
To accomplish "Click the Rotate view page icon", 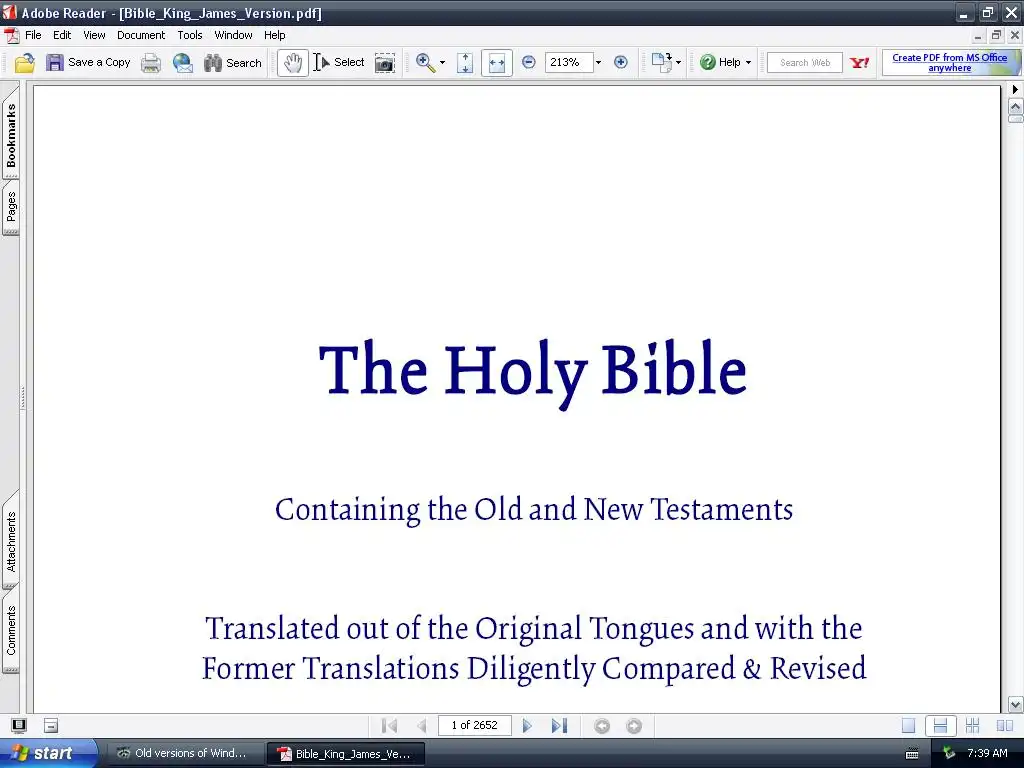I will (x=662, y=63).
